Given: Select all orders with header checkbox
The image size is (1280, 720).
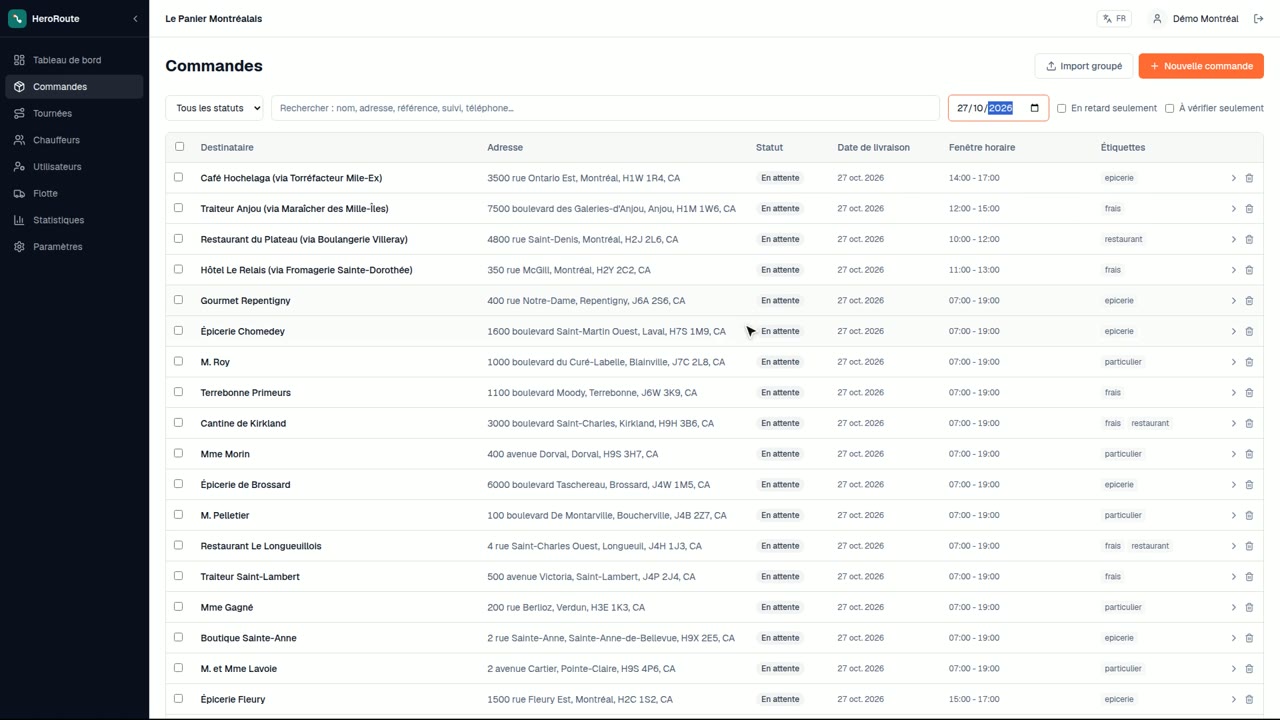Looking at the screenshot, I should click(180, 147).
